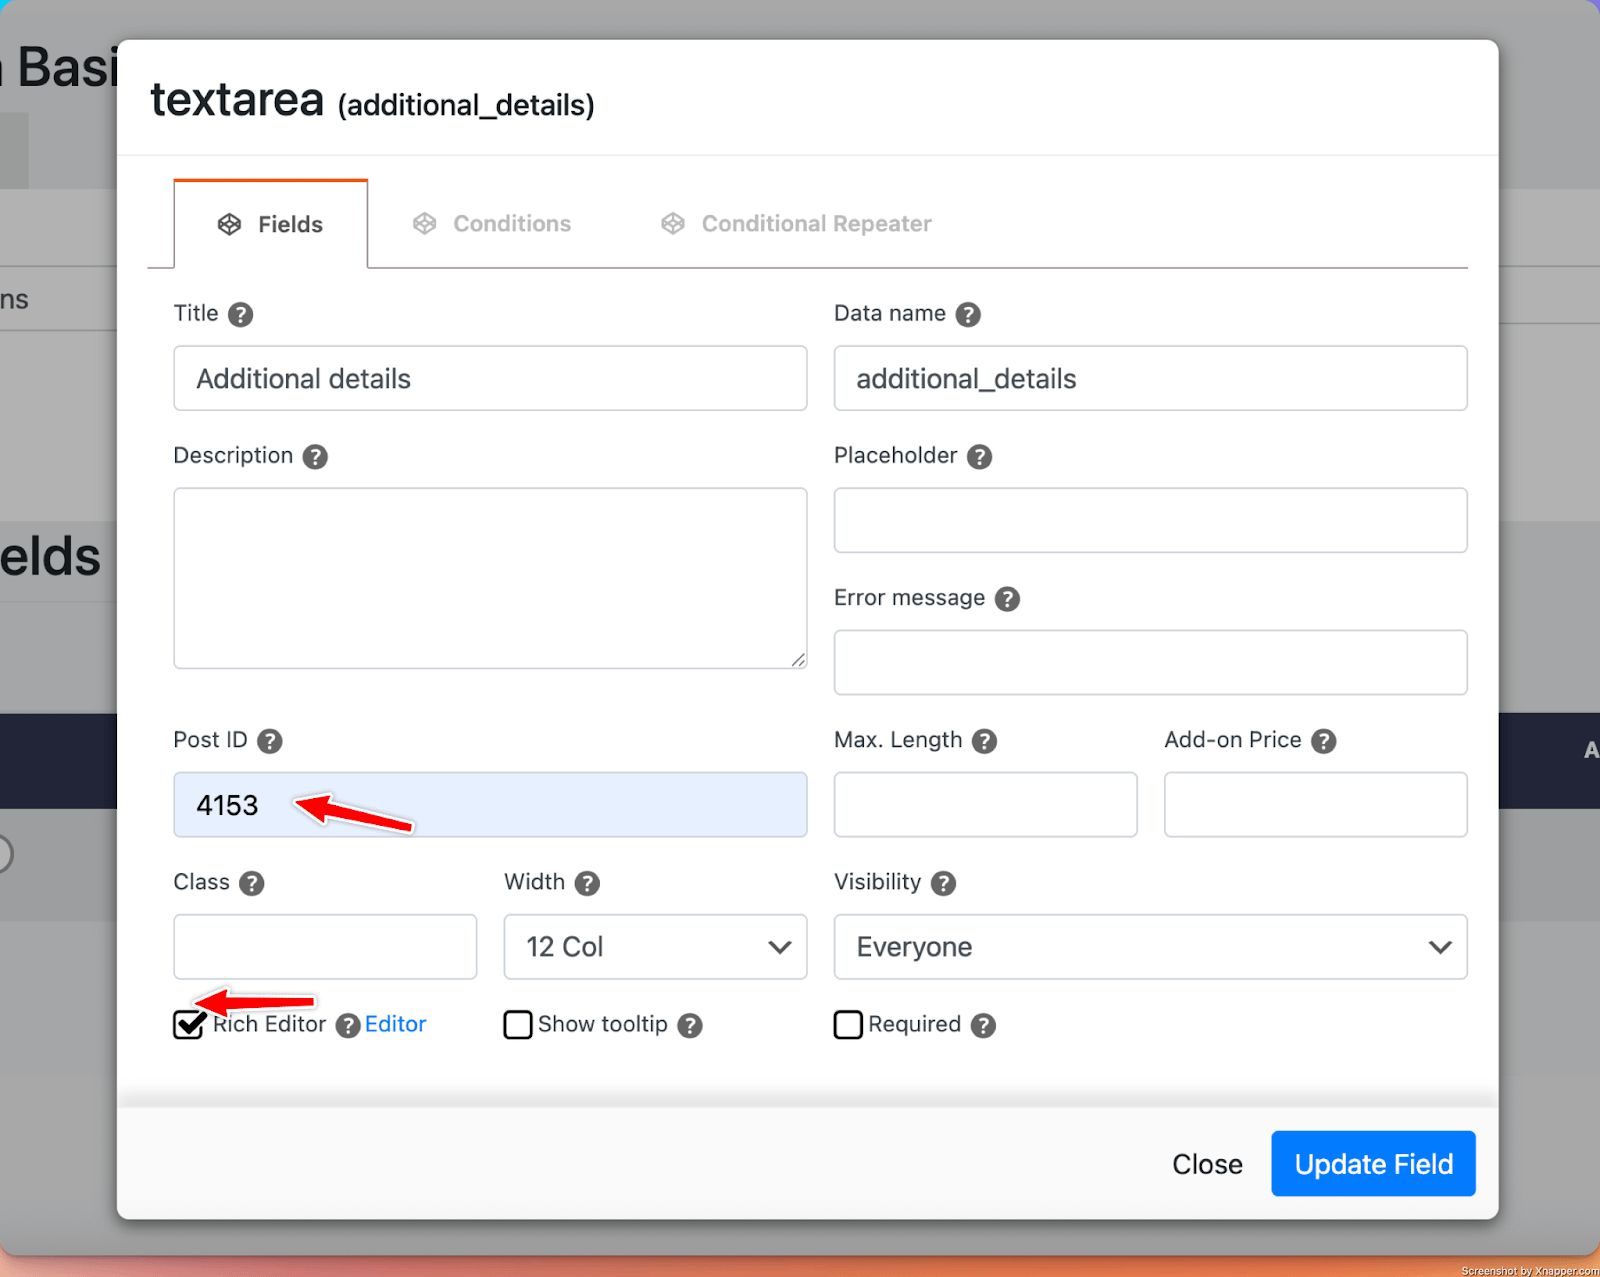1600x1277 pixels.
Task: Click Close to dismiss the dialog
Action: click(1207, 1164)
